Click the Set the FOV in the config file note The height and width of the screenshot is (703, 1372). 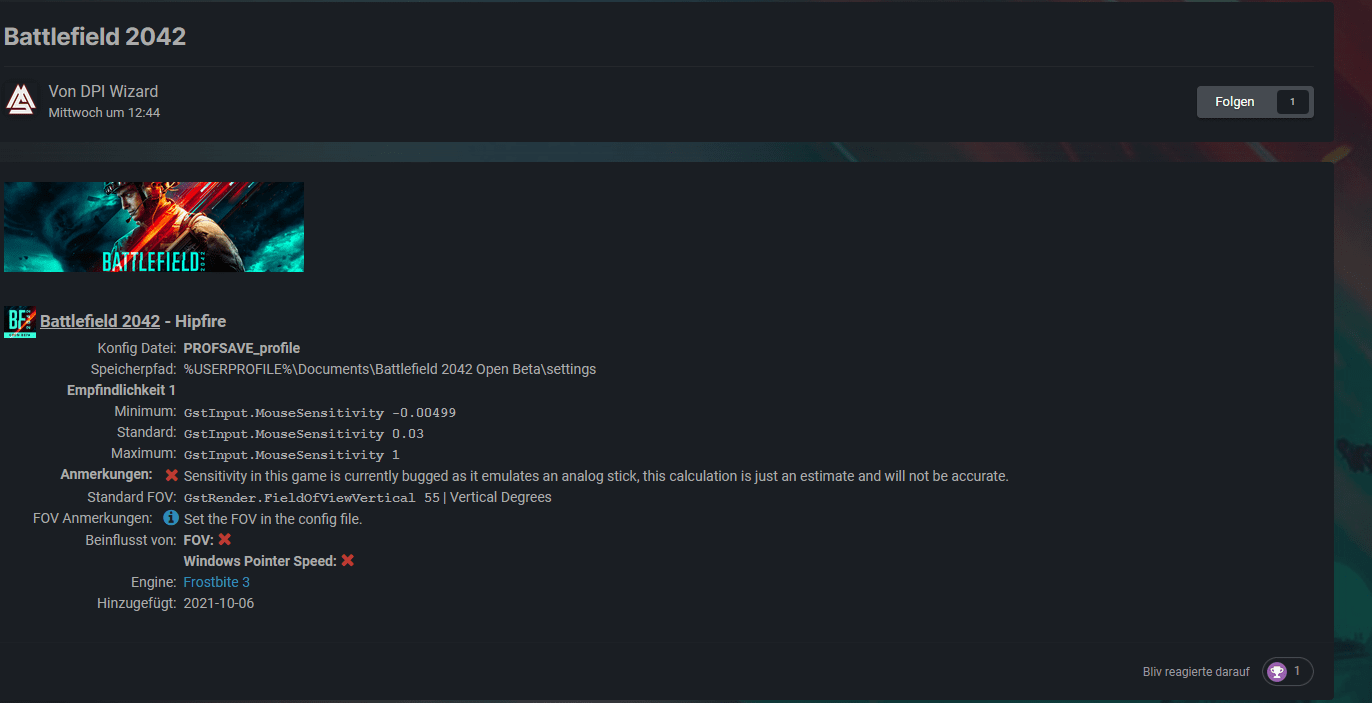273,519
